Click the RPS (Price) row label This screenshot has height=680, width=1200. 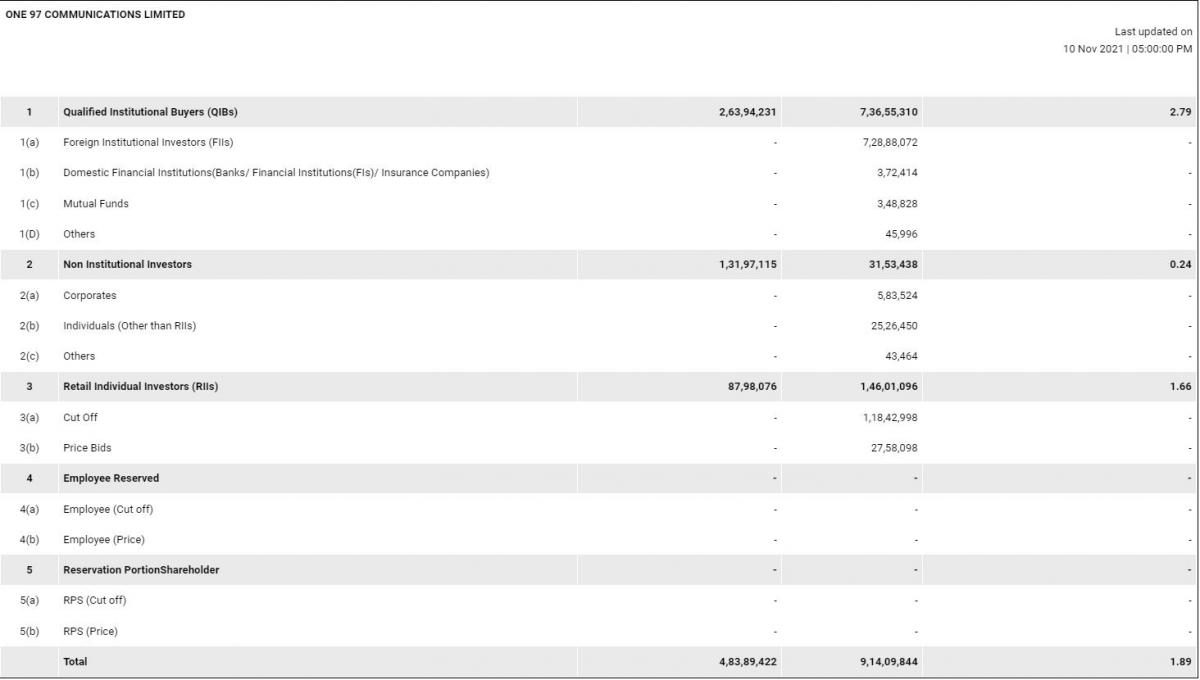[x=90, y=631]
